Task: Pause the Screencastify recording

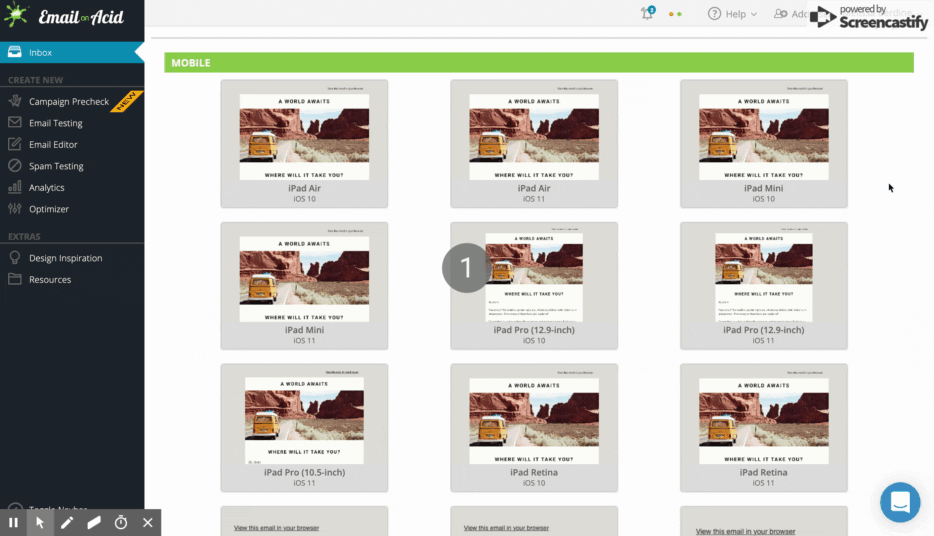Action: (14, 522)
